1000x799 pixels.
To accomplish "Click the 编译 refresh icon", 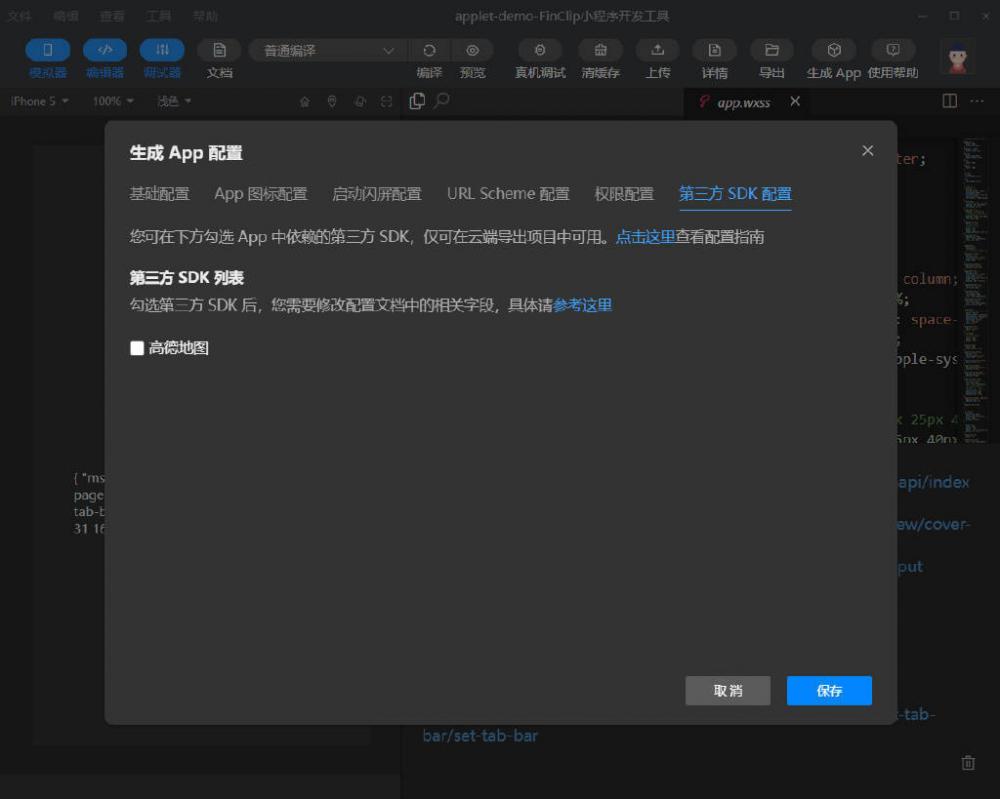I will [429, 50].
